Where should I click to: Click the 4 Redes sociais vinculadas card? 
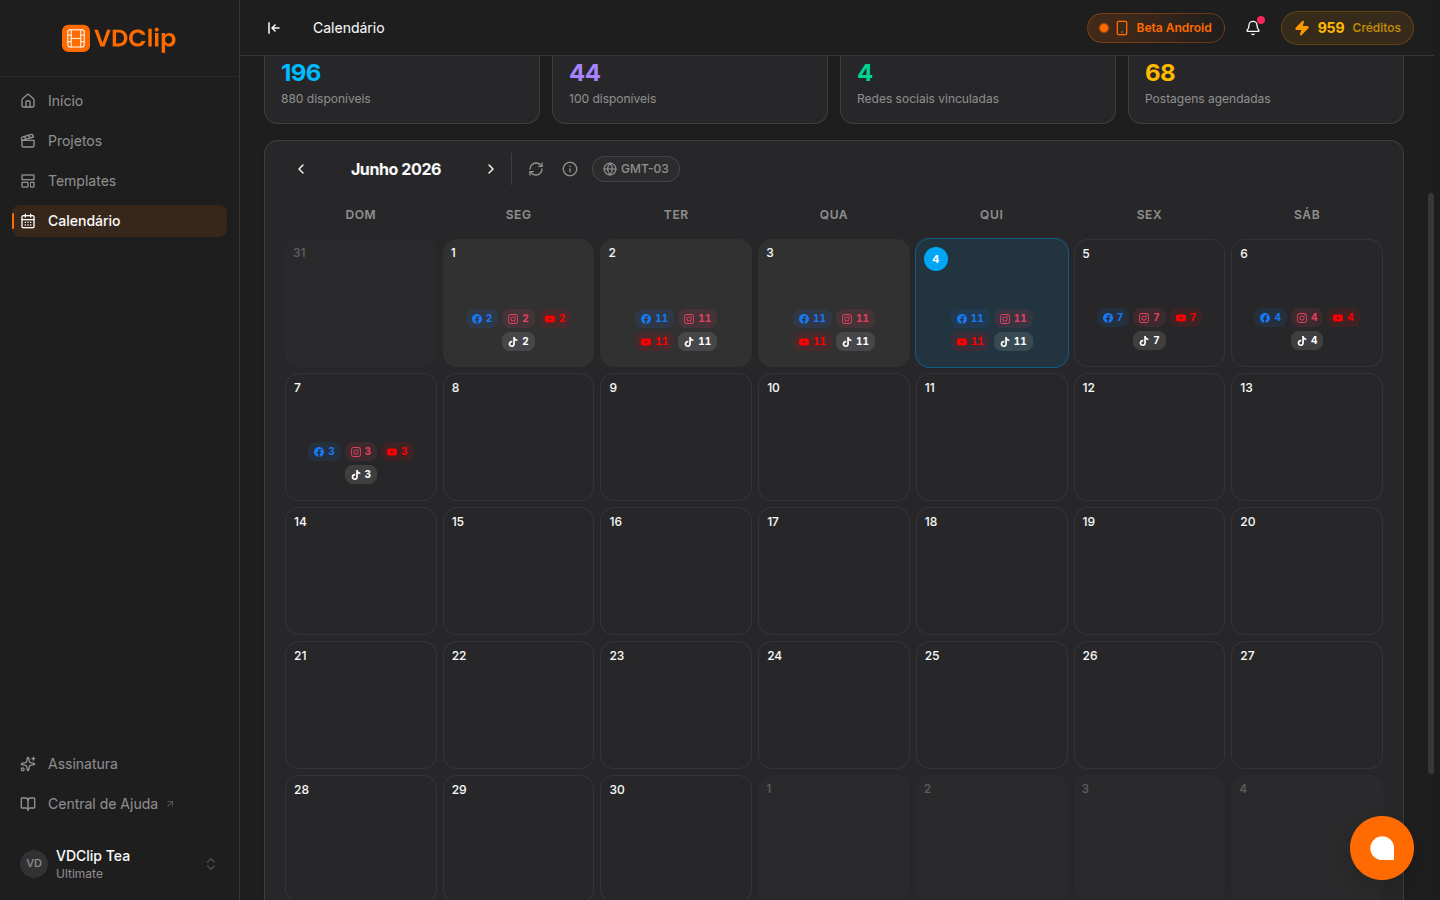[x=978, y=89]
